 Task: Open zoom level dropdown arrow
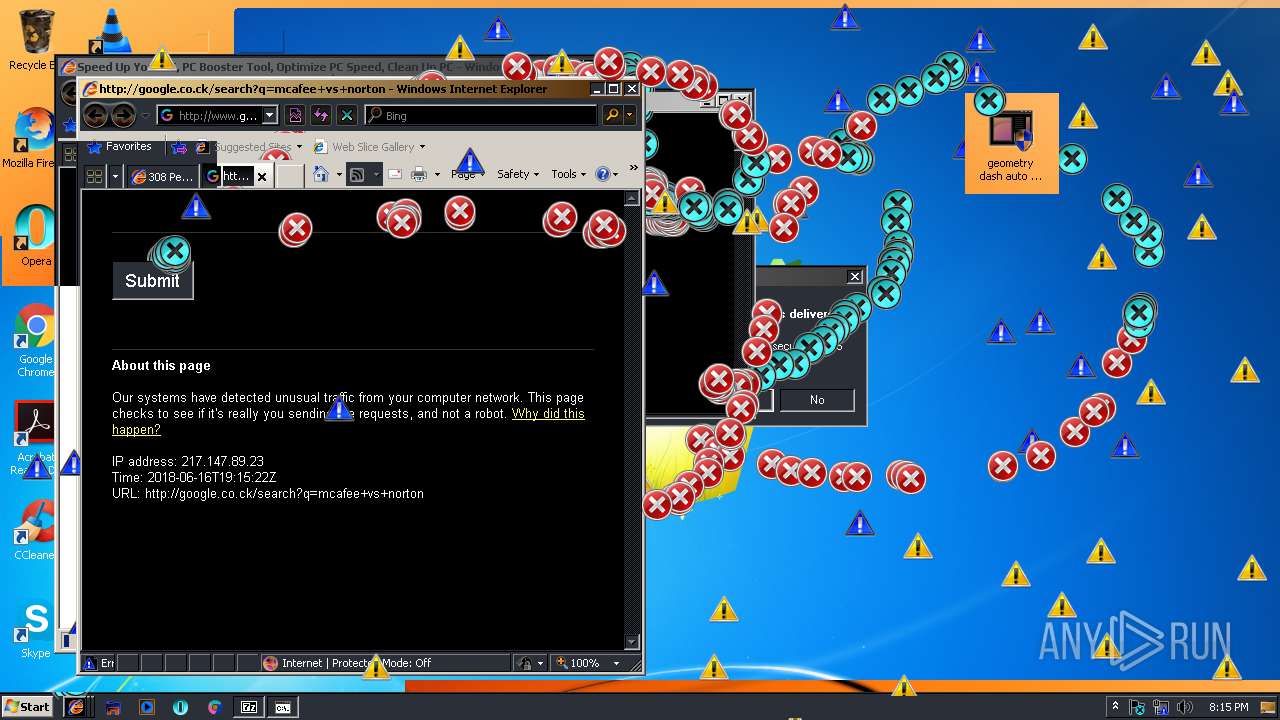[x=616, y=663]
